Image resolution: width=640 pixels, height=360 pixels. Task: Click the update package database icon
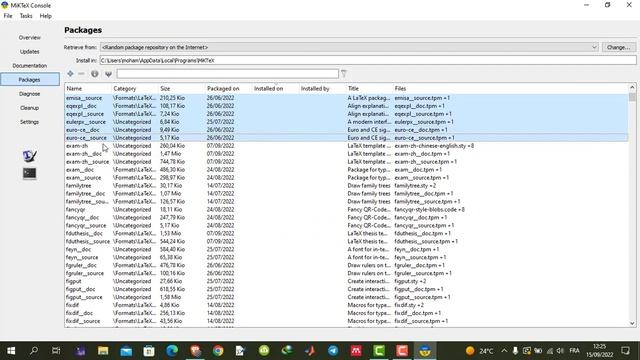tap(108, 74)
